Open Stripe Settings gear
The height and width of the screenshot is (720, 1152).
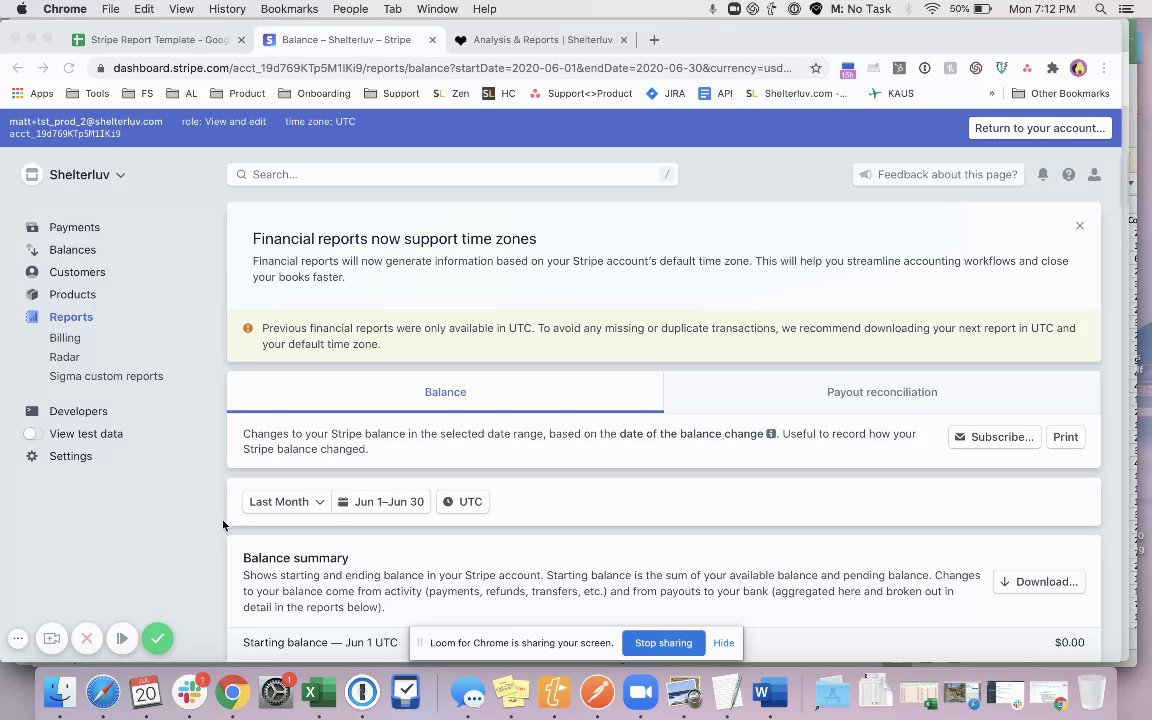pos(32,456)
